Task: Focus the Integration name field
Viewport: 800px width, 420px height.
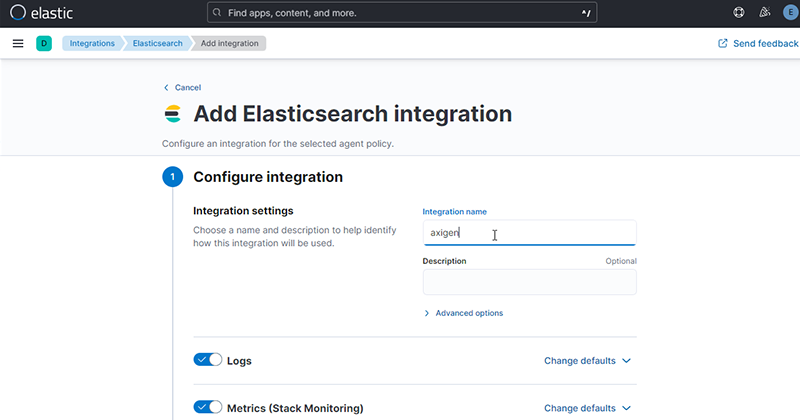Action: (x=529, y=233)
